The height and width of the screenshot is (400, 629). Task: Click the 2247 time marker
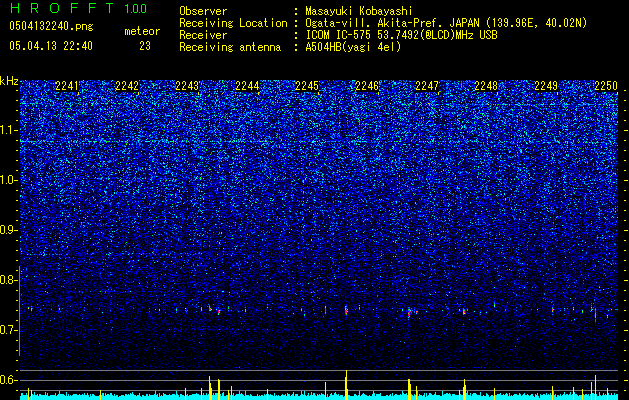(x=427, y=86)
